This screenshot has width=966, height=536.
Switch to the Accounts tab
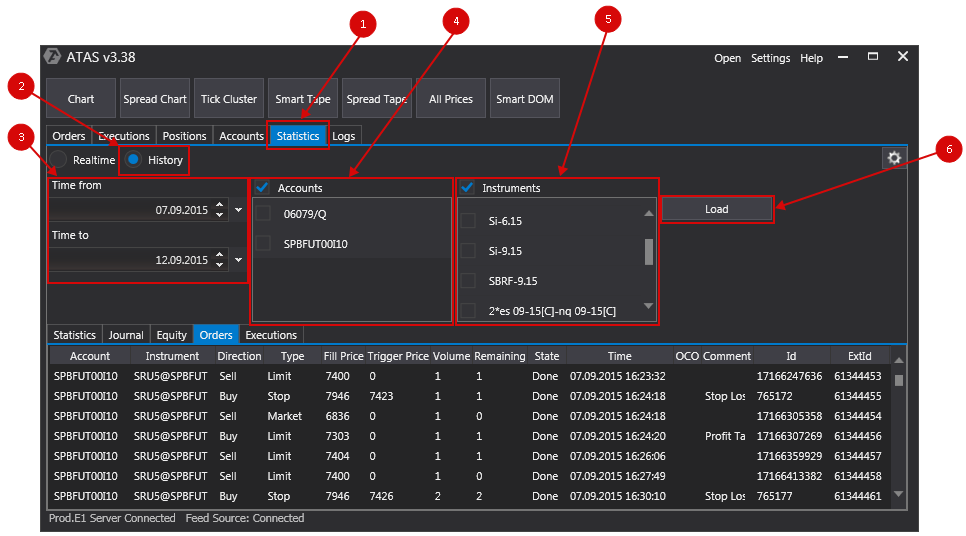pyautogui.click(x=242, y=136)
